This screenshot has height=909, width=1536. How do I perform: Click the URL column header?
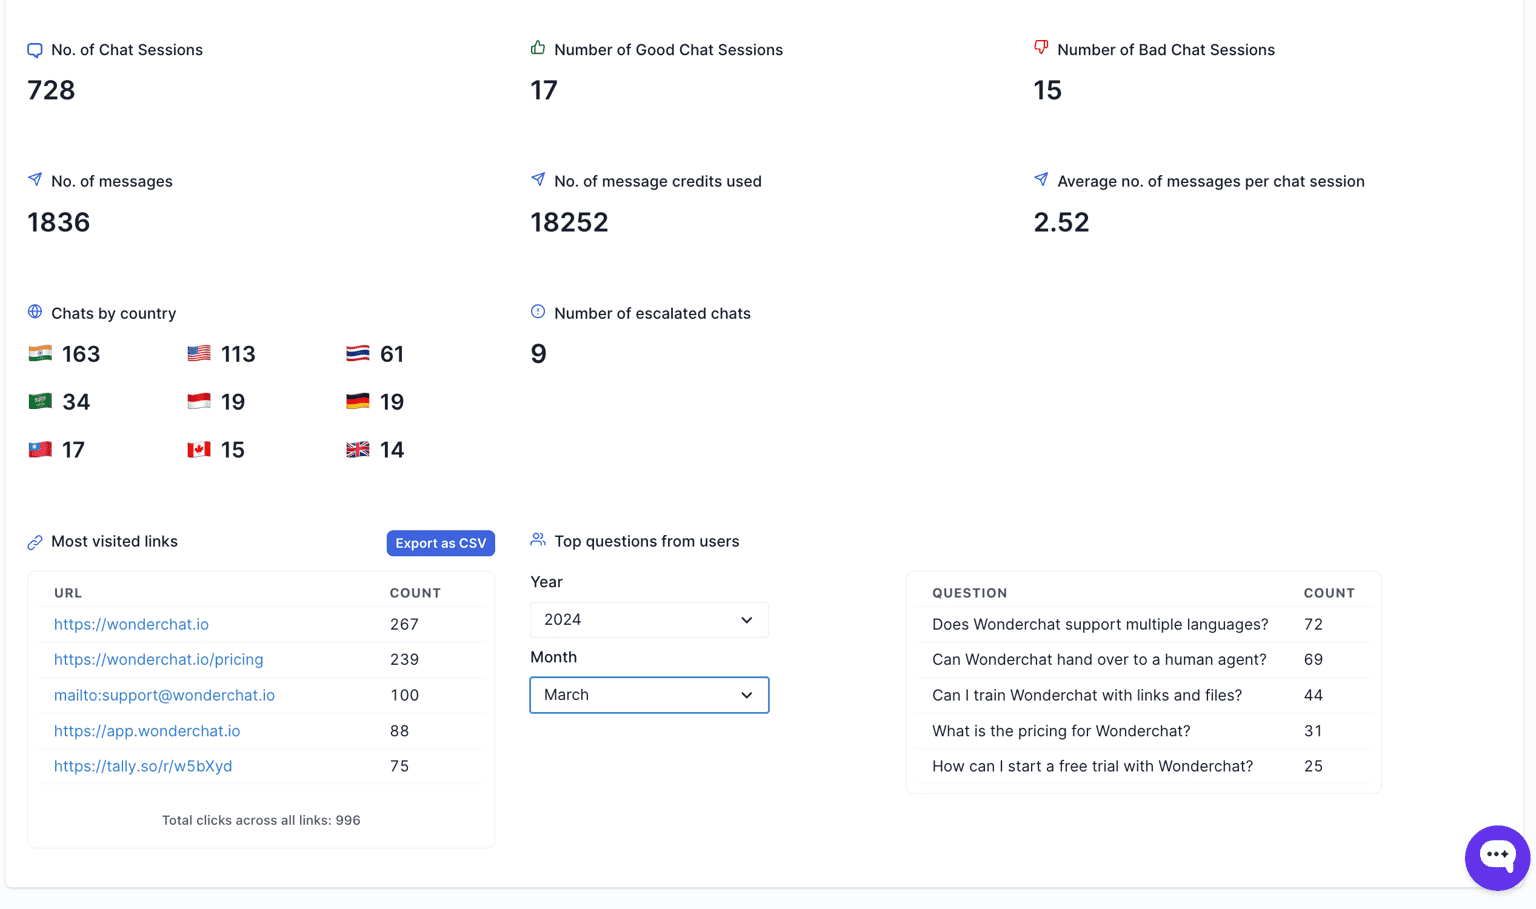68,593
